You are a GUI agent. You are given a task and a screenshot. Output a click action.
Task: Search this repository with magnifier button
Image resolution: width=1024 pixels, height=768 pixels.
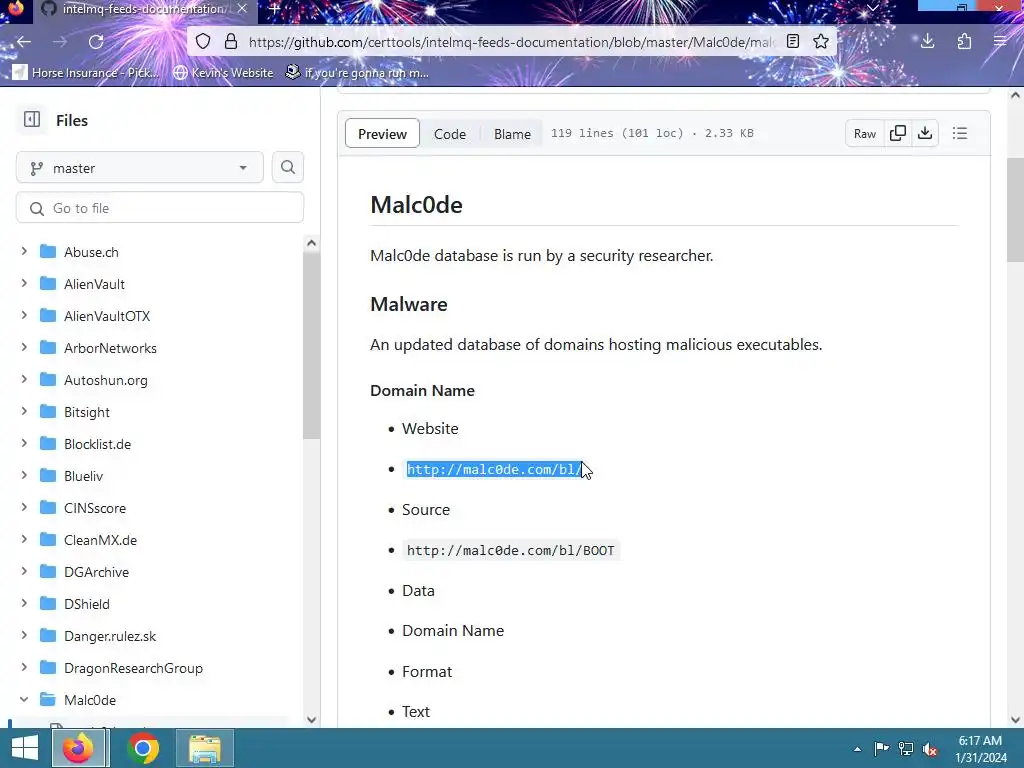pos(287,168)
